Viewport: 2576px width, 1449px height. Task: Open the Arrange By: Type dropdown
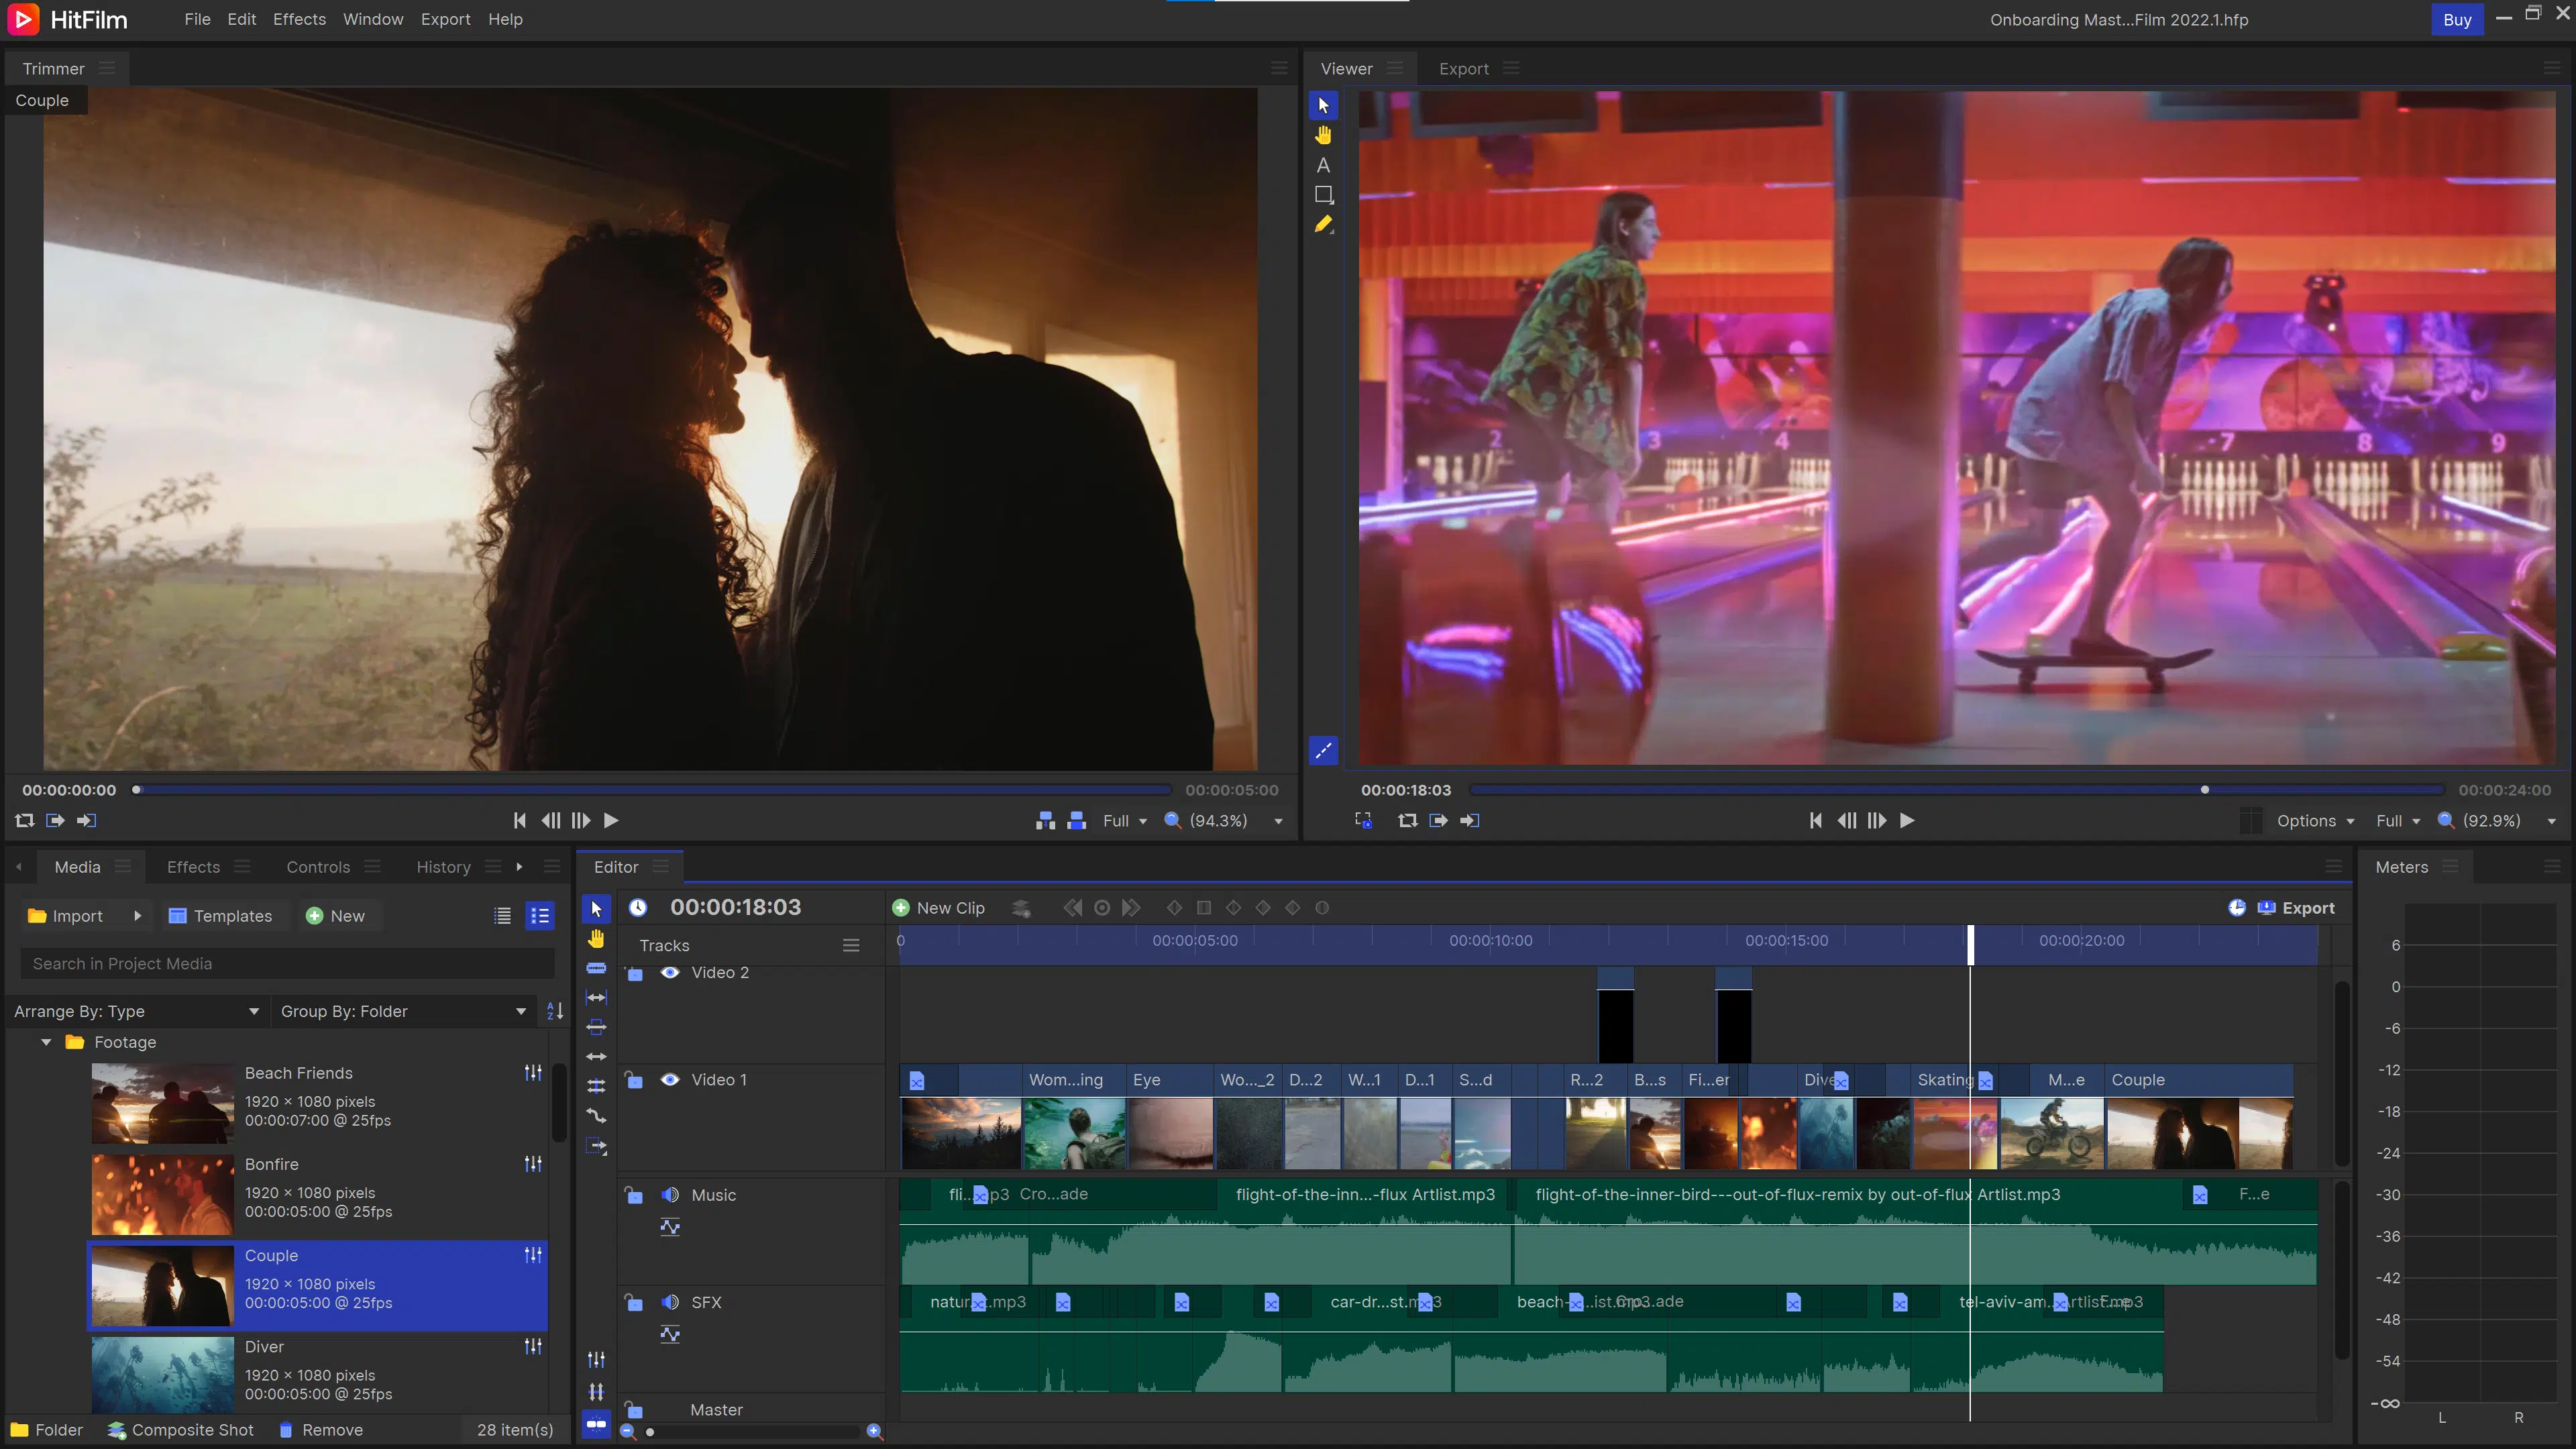click(137, 1011)
